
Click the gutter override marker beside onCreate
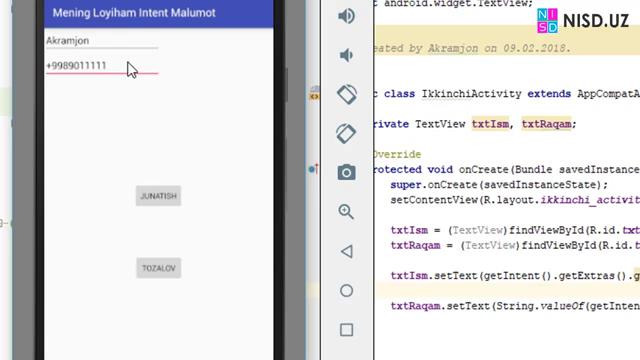click(x=313, y=169)
